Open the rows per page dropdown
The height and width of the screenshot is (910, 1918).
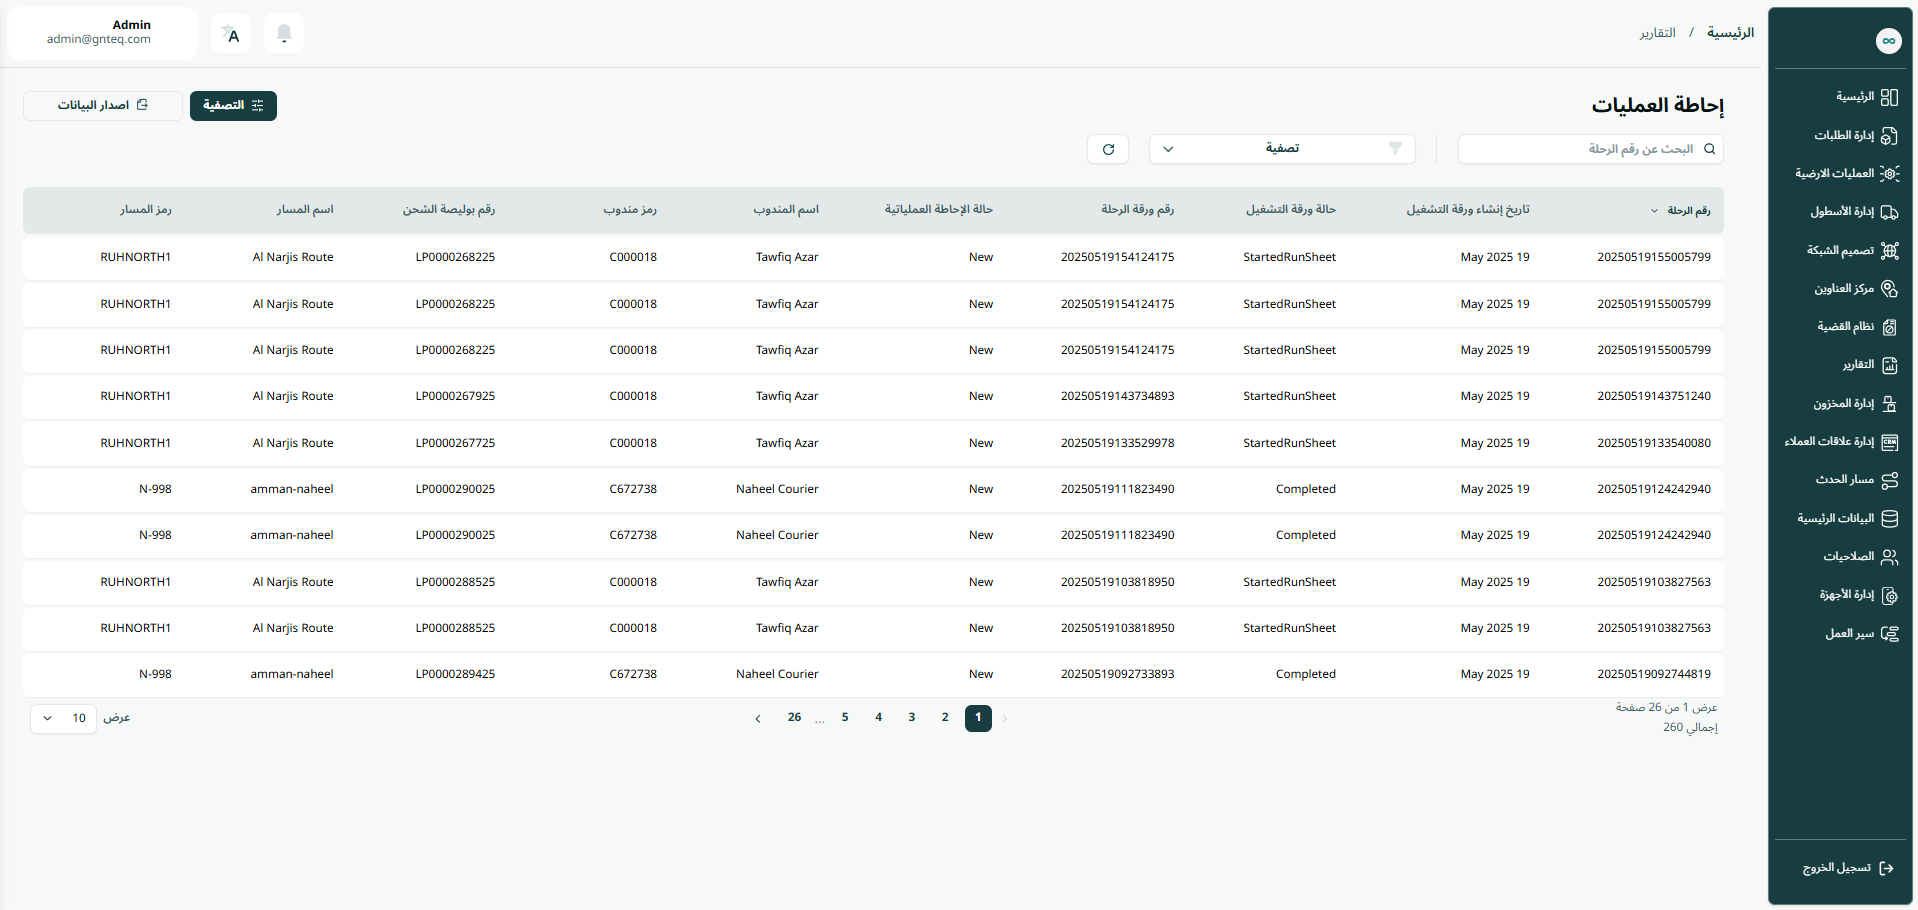(63, 718)
